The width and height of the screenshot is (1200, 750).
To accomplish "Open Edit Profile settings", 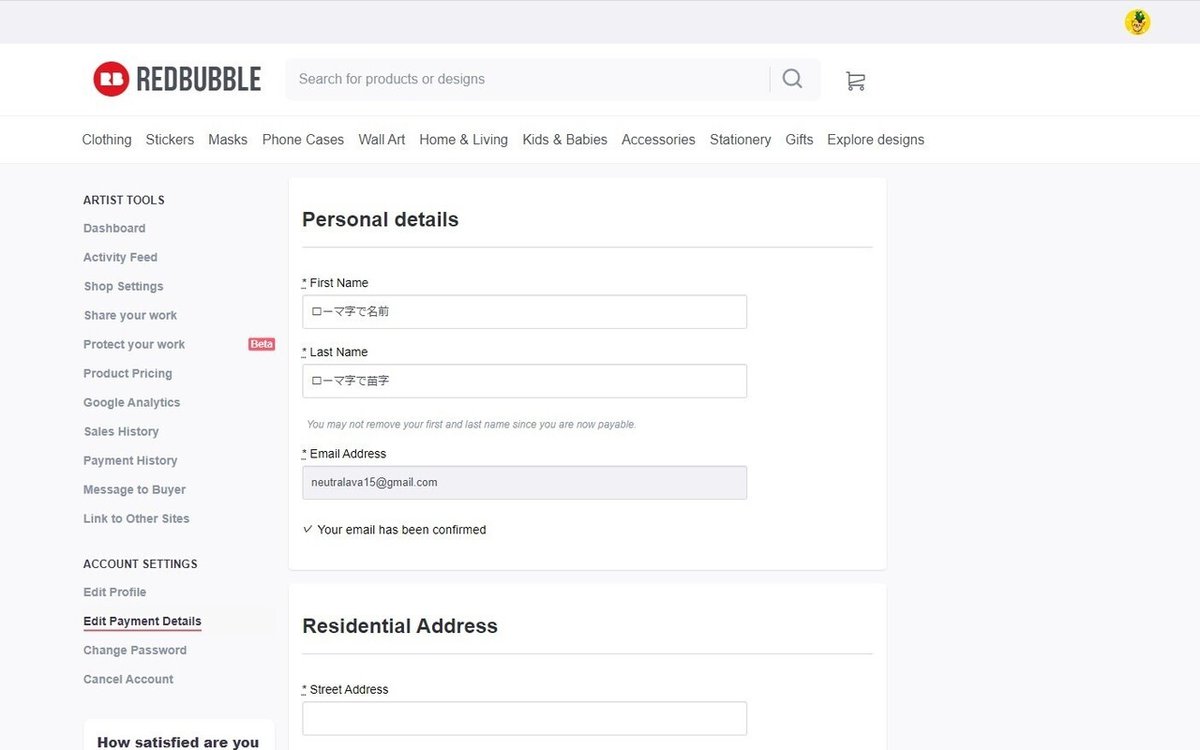I will point(114,592).
